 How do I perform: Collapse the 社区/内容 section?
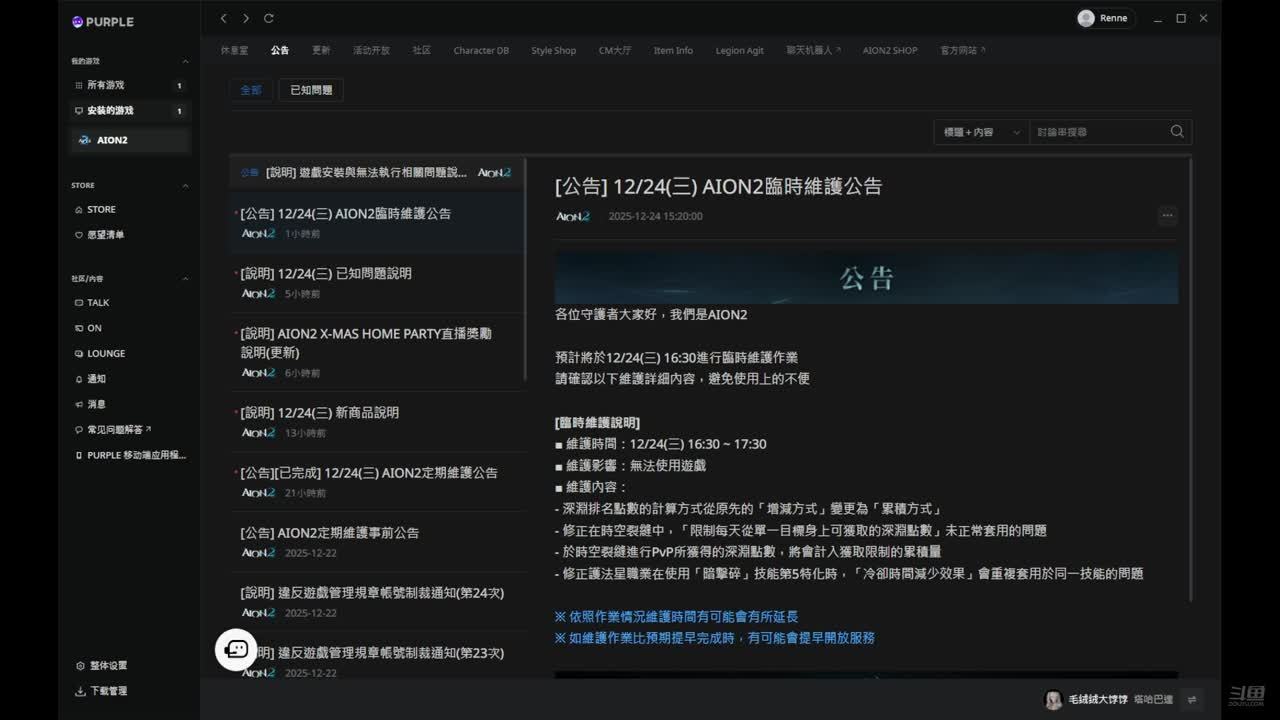click(x=185, y=279)
